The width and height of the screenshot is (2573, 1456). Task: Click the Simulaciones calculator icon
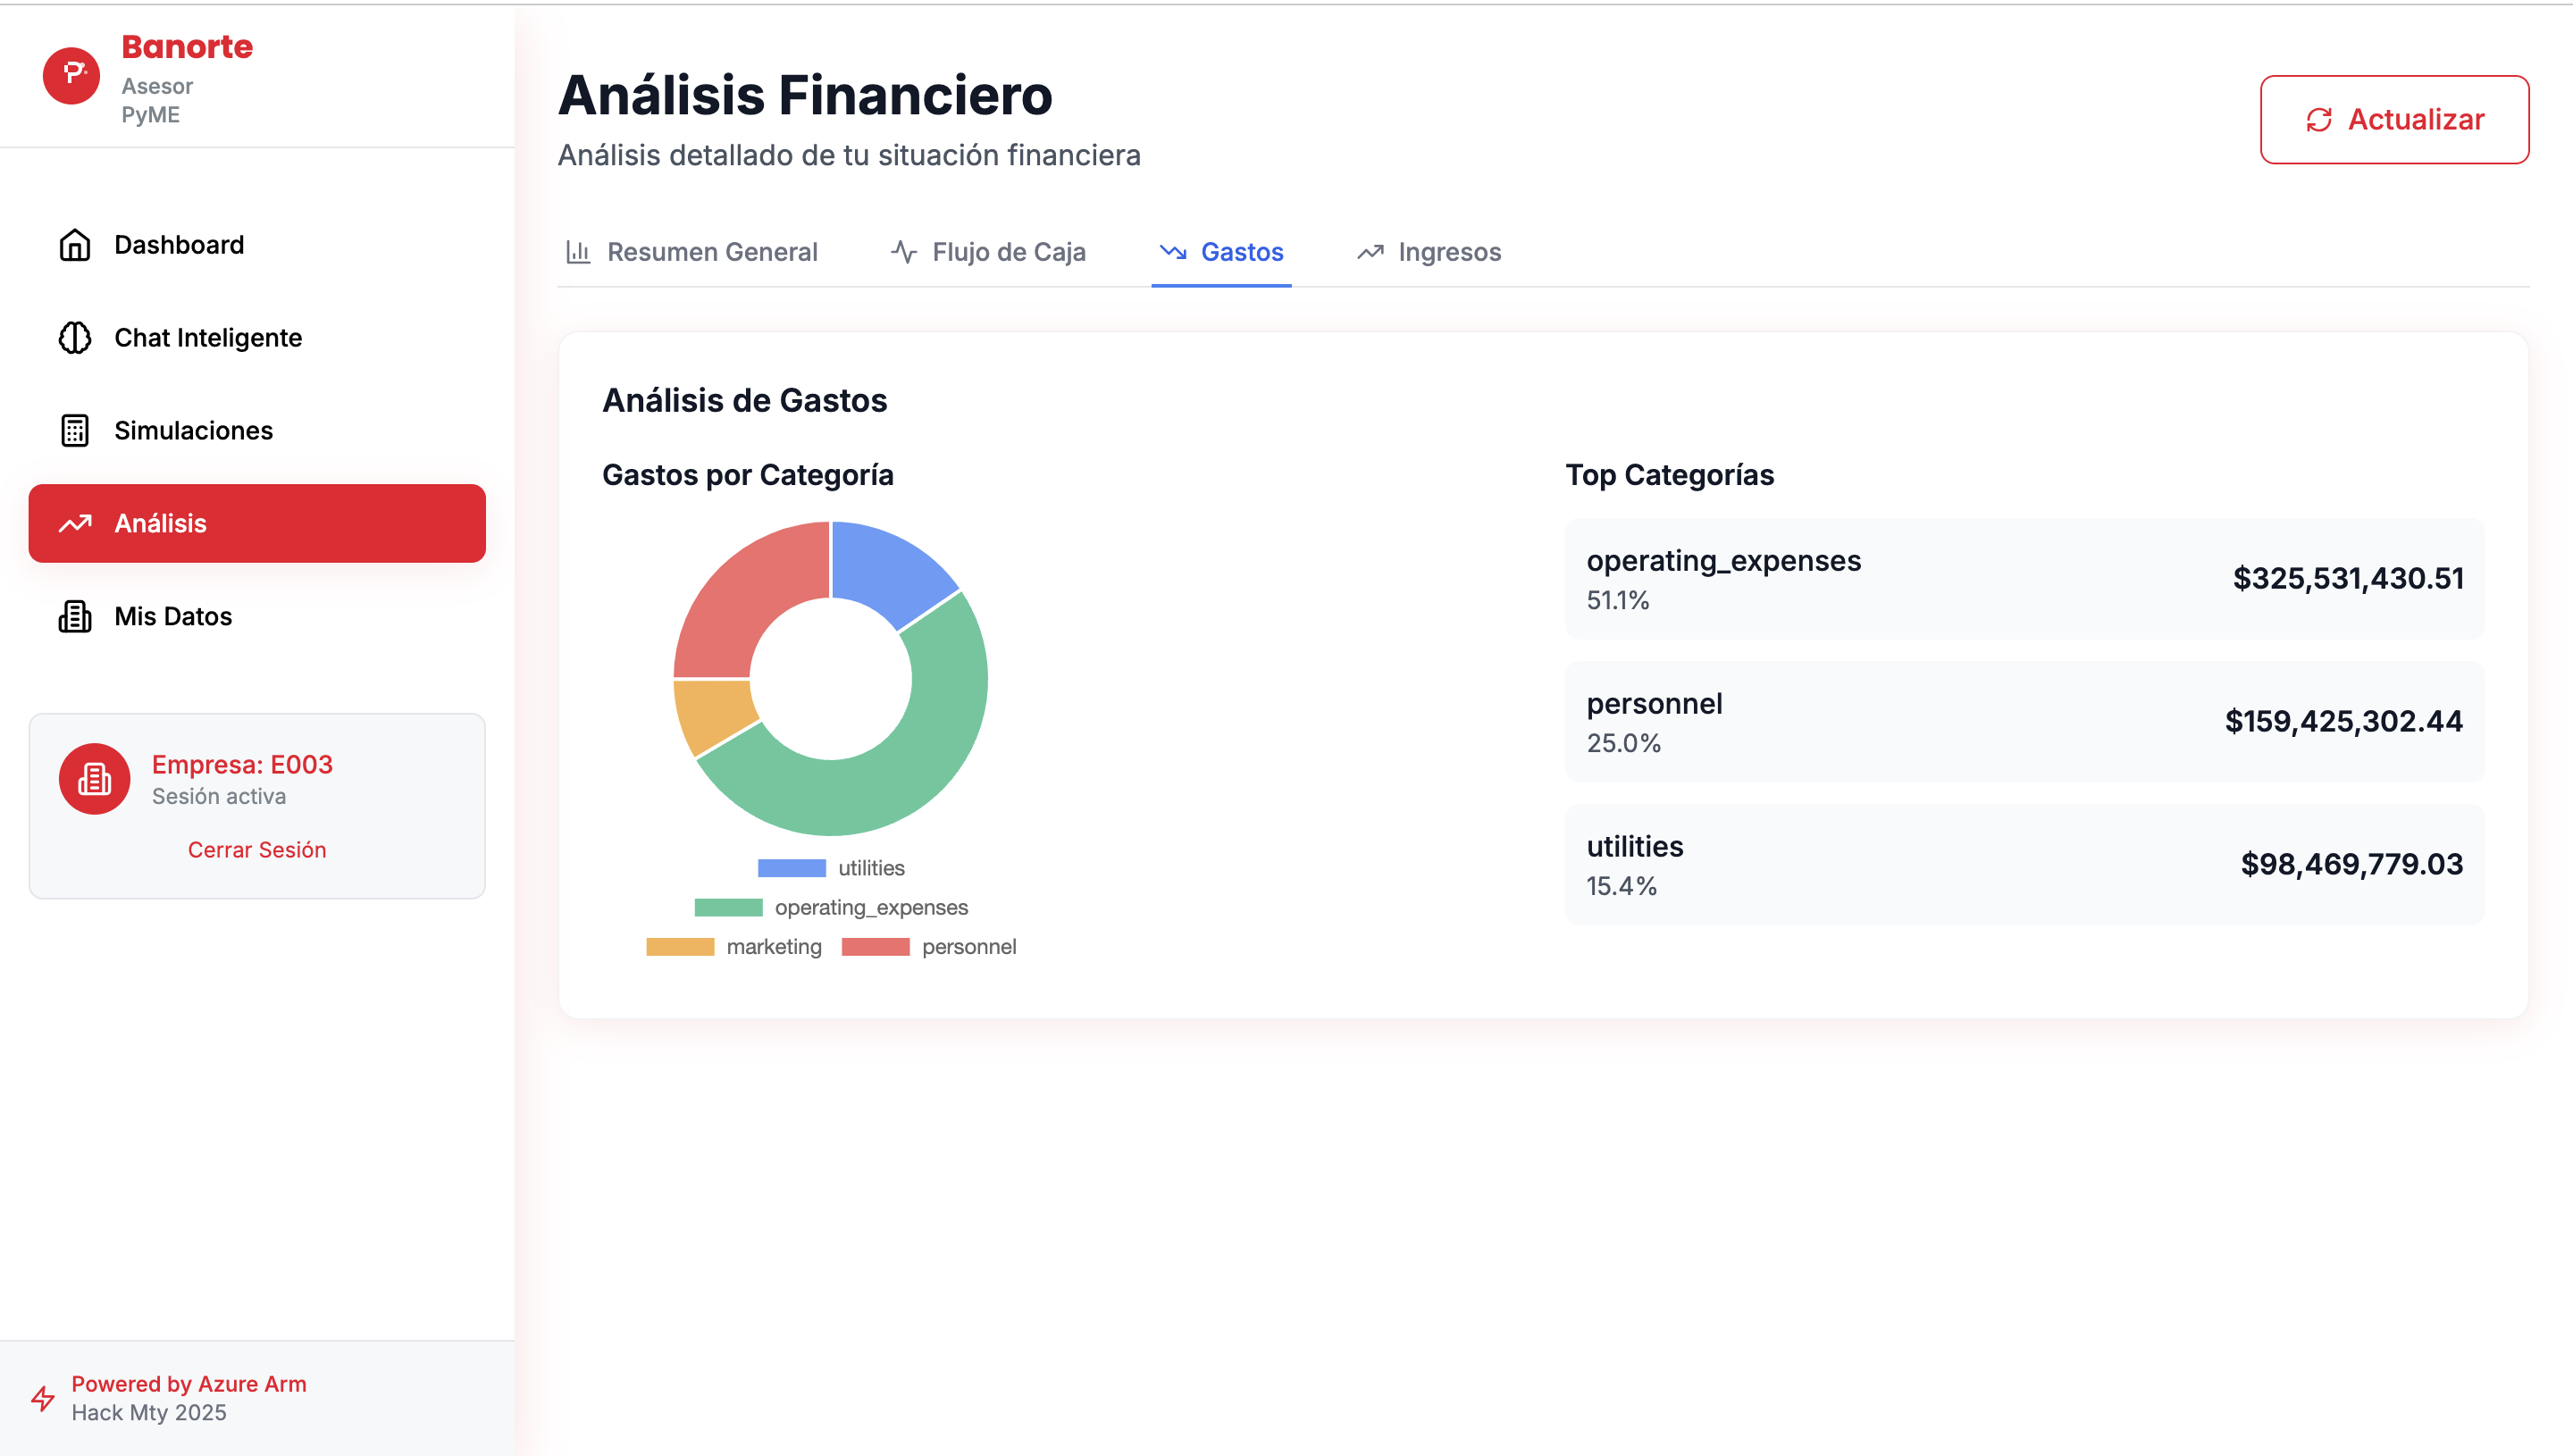(75, 431)
